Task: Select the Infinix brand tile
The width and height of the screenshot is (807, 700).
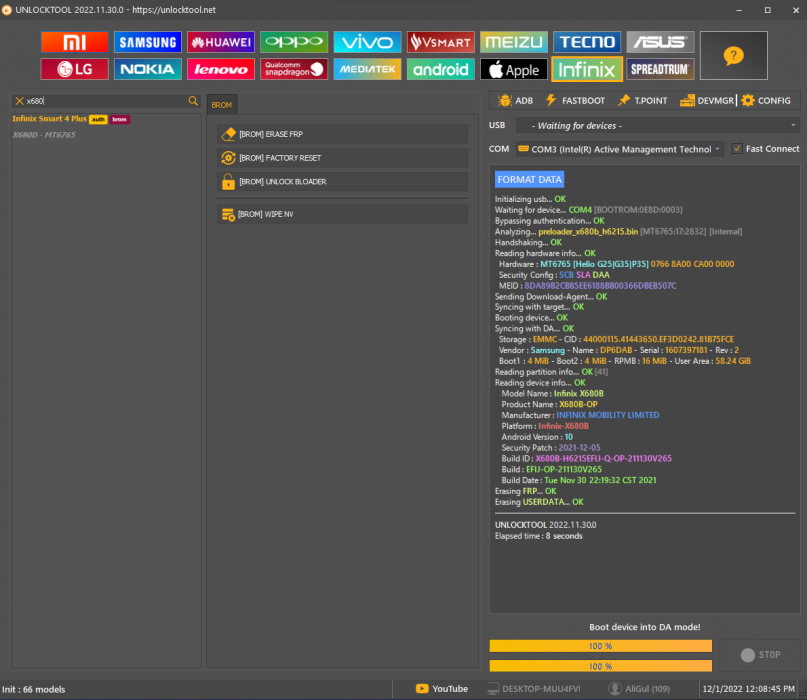Action: pos(587,69)
